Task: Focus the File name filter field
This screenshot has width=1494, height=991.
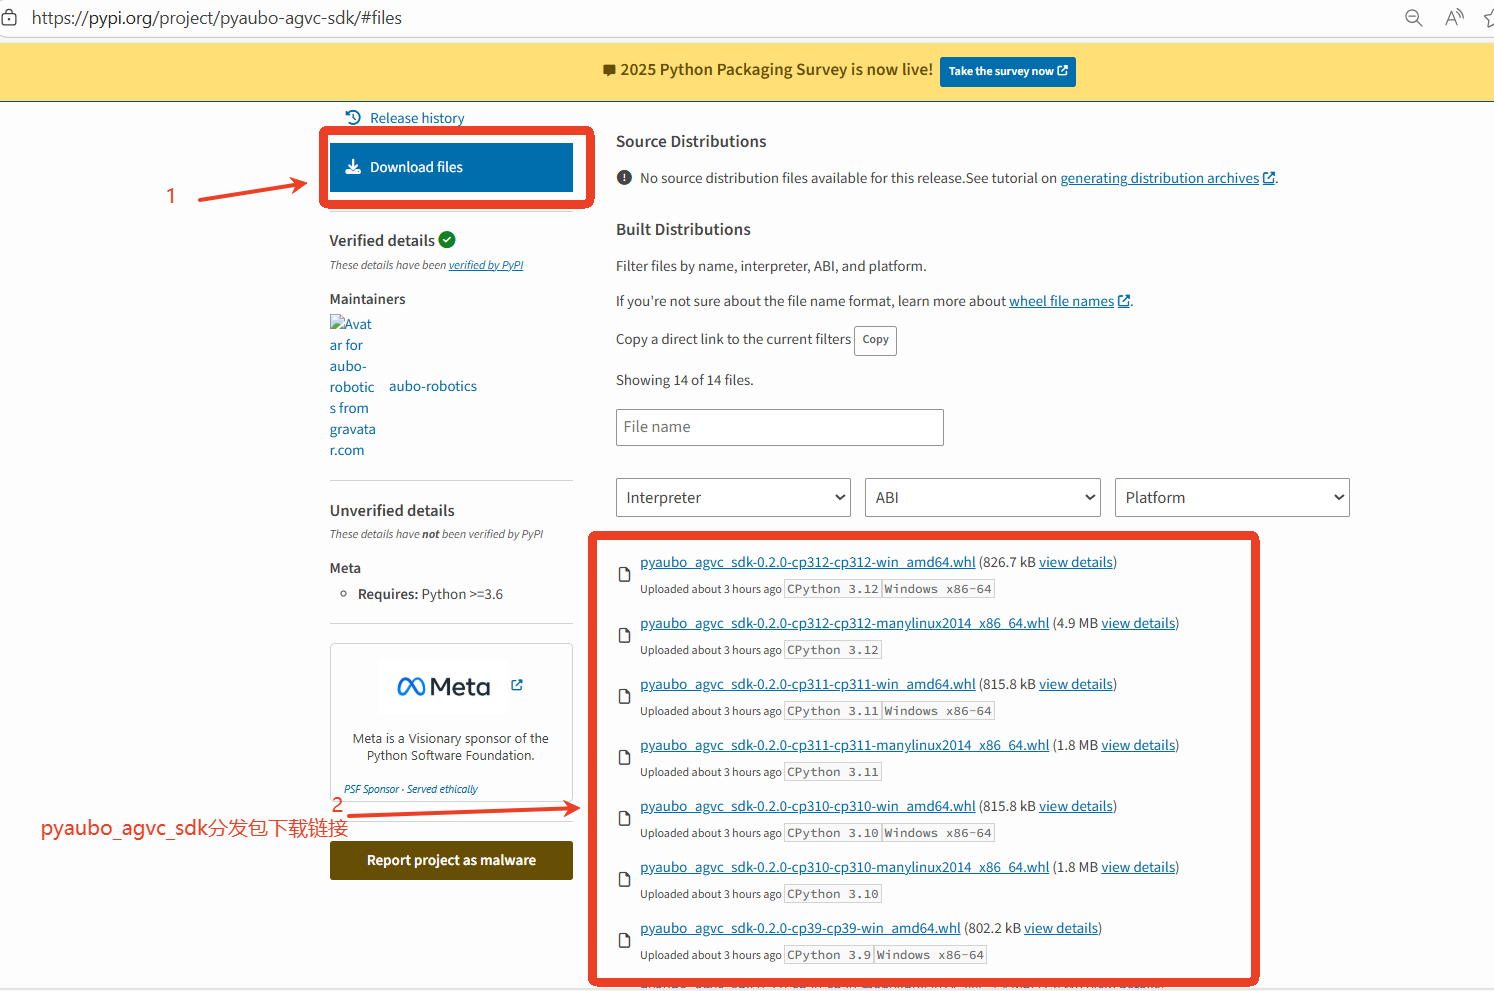Action: (x=779, y=427)
